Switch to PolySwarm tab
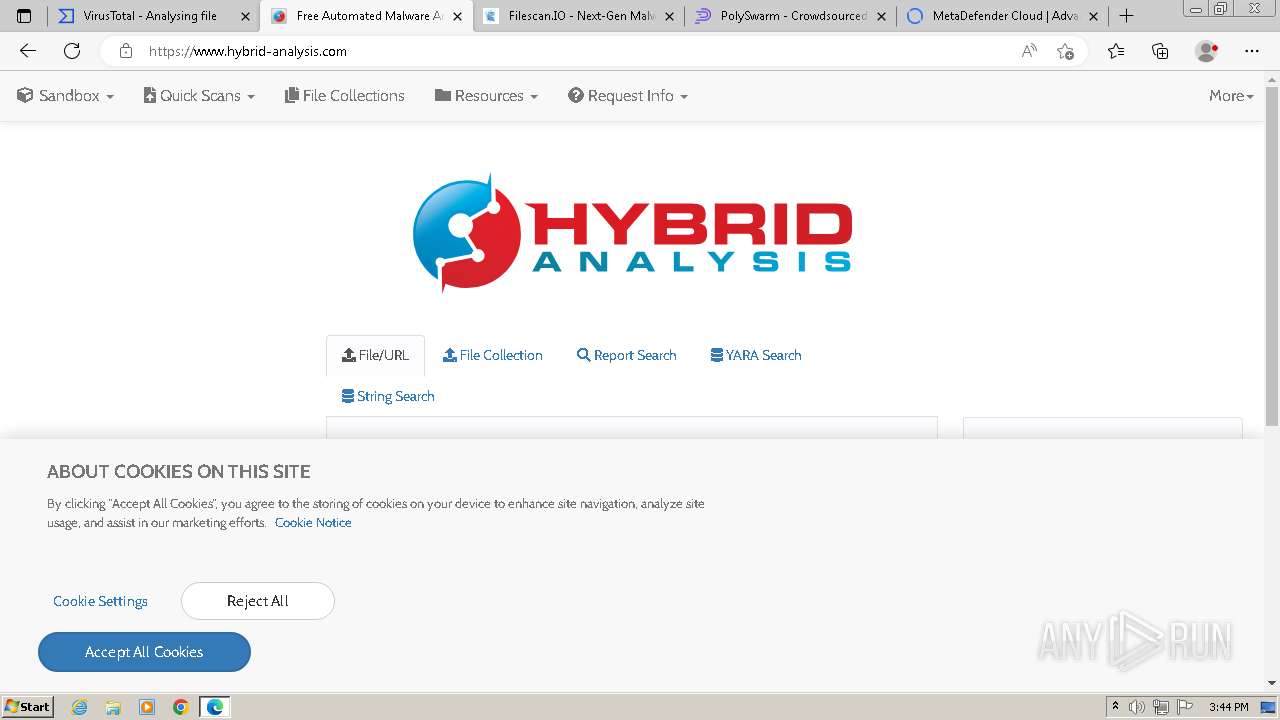This screenshot has width=1280, height=720. coord(790,16)
